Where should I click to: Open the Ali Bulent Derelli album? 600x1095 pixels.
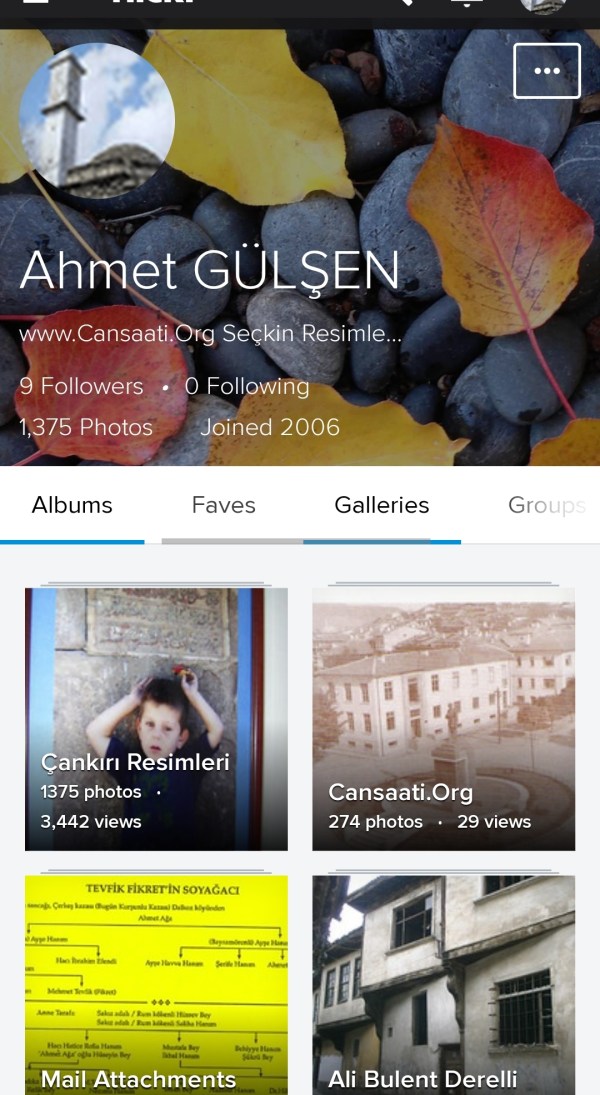click(x=443, y=985)
